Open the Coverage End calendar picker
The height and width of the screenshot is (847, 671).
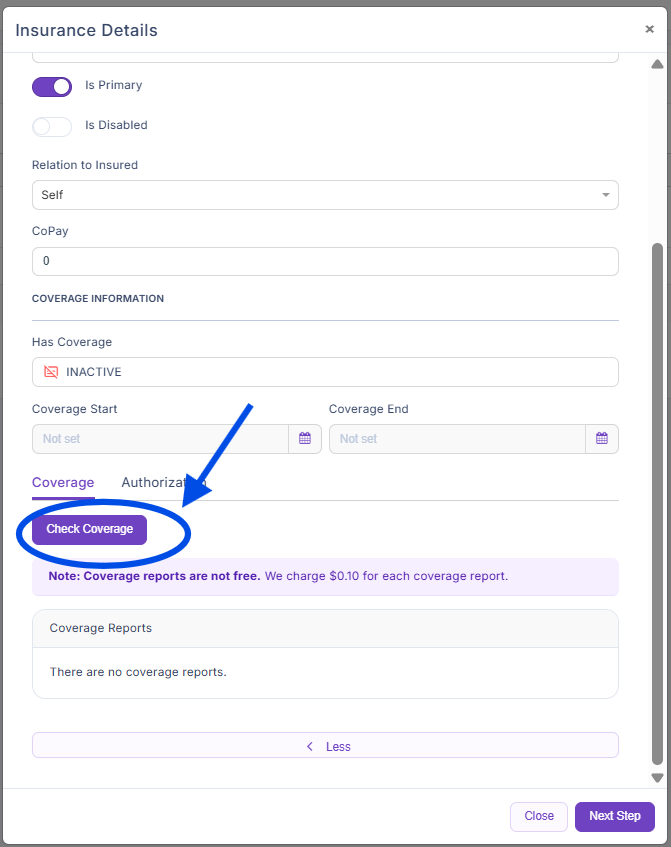(602, 439)
